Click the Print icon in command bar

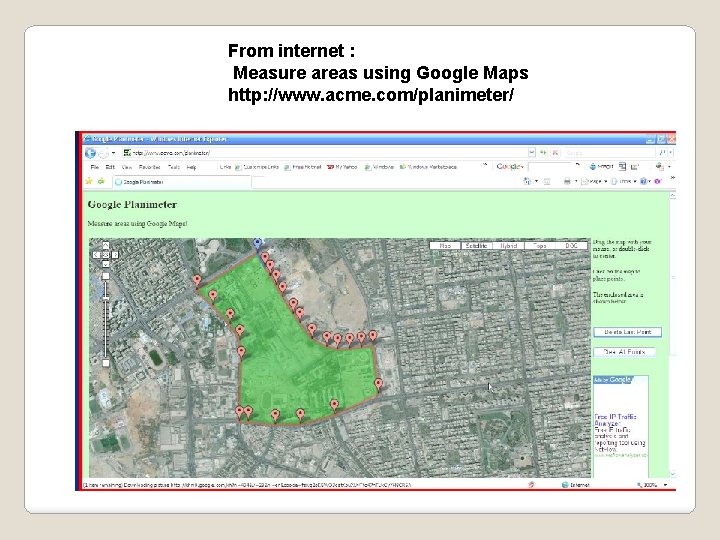pos(567,181)
